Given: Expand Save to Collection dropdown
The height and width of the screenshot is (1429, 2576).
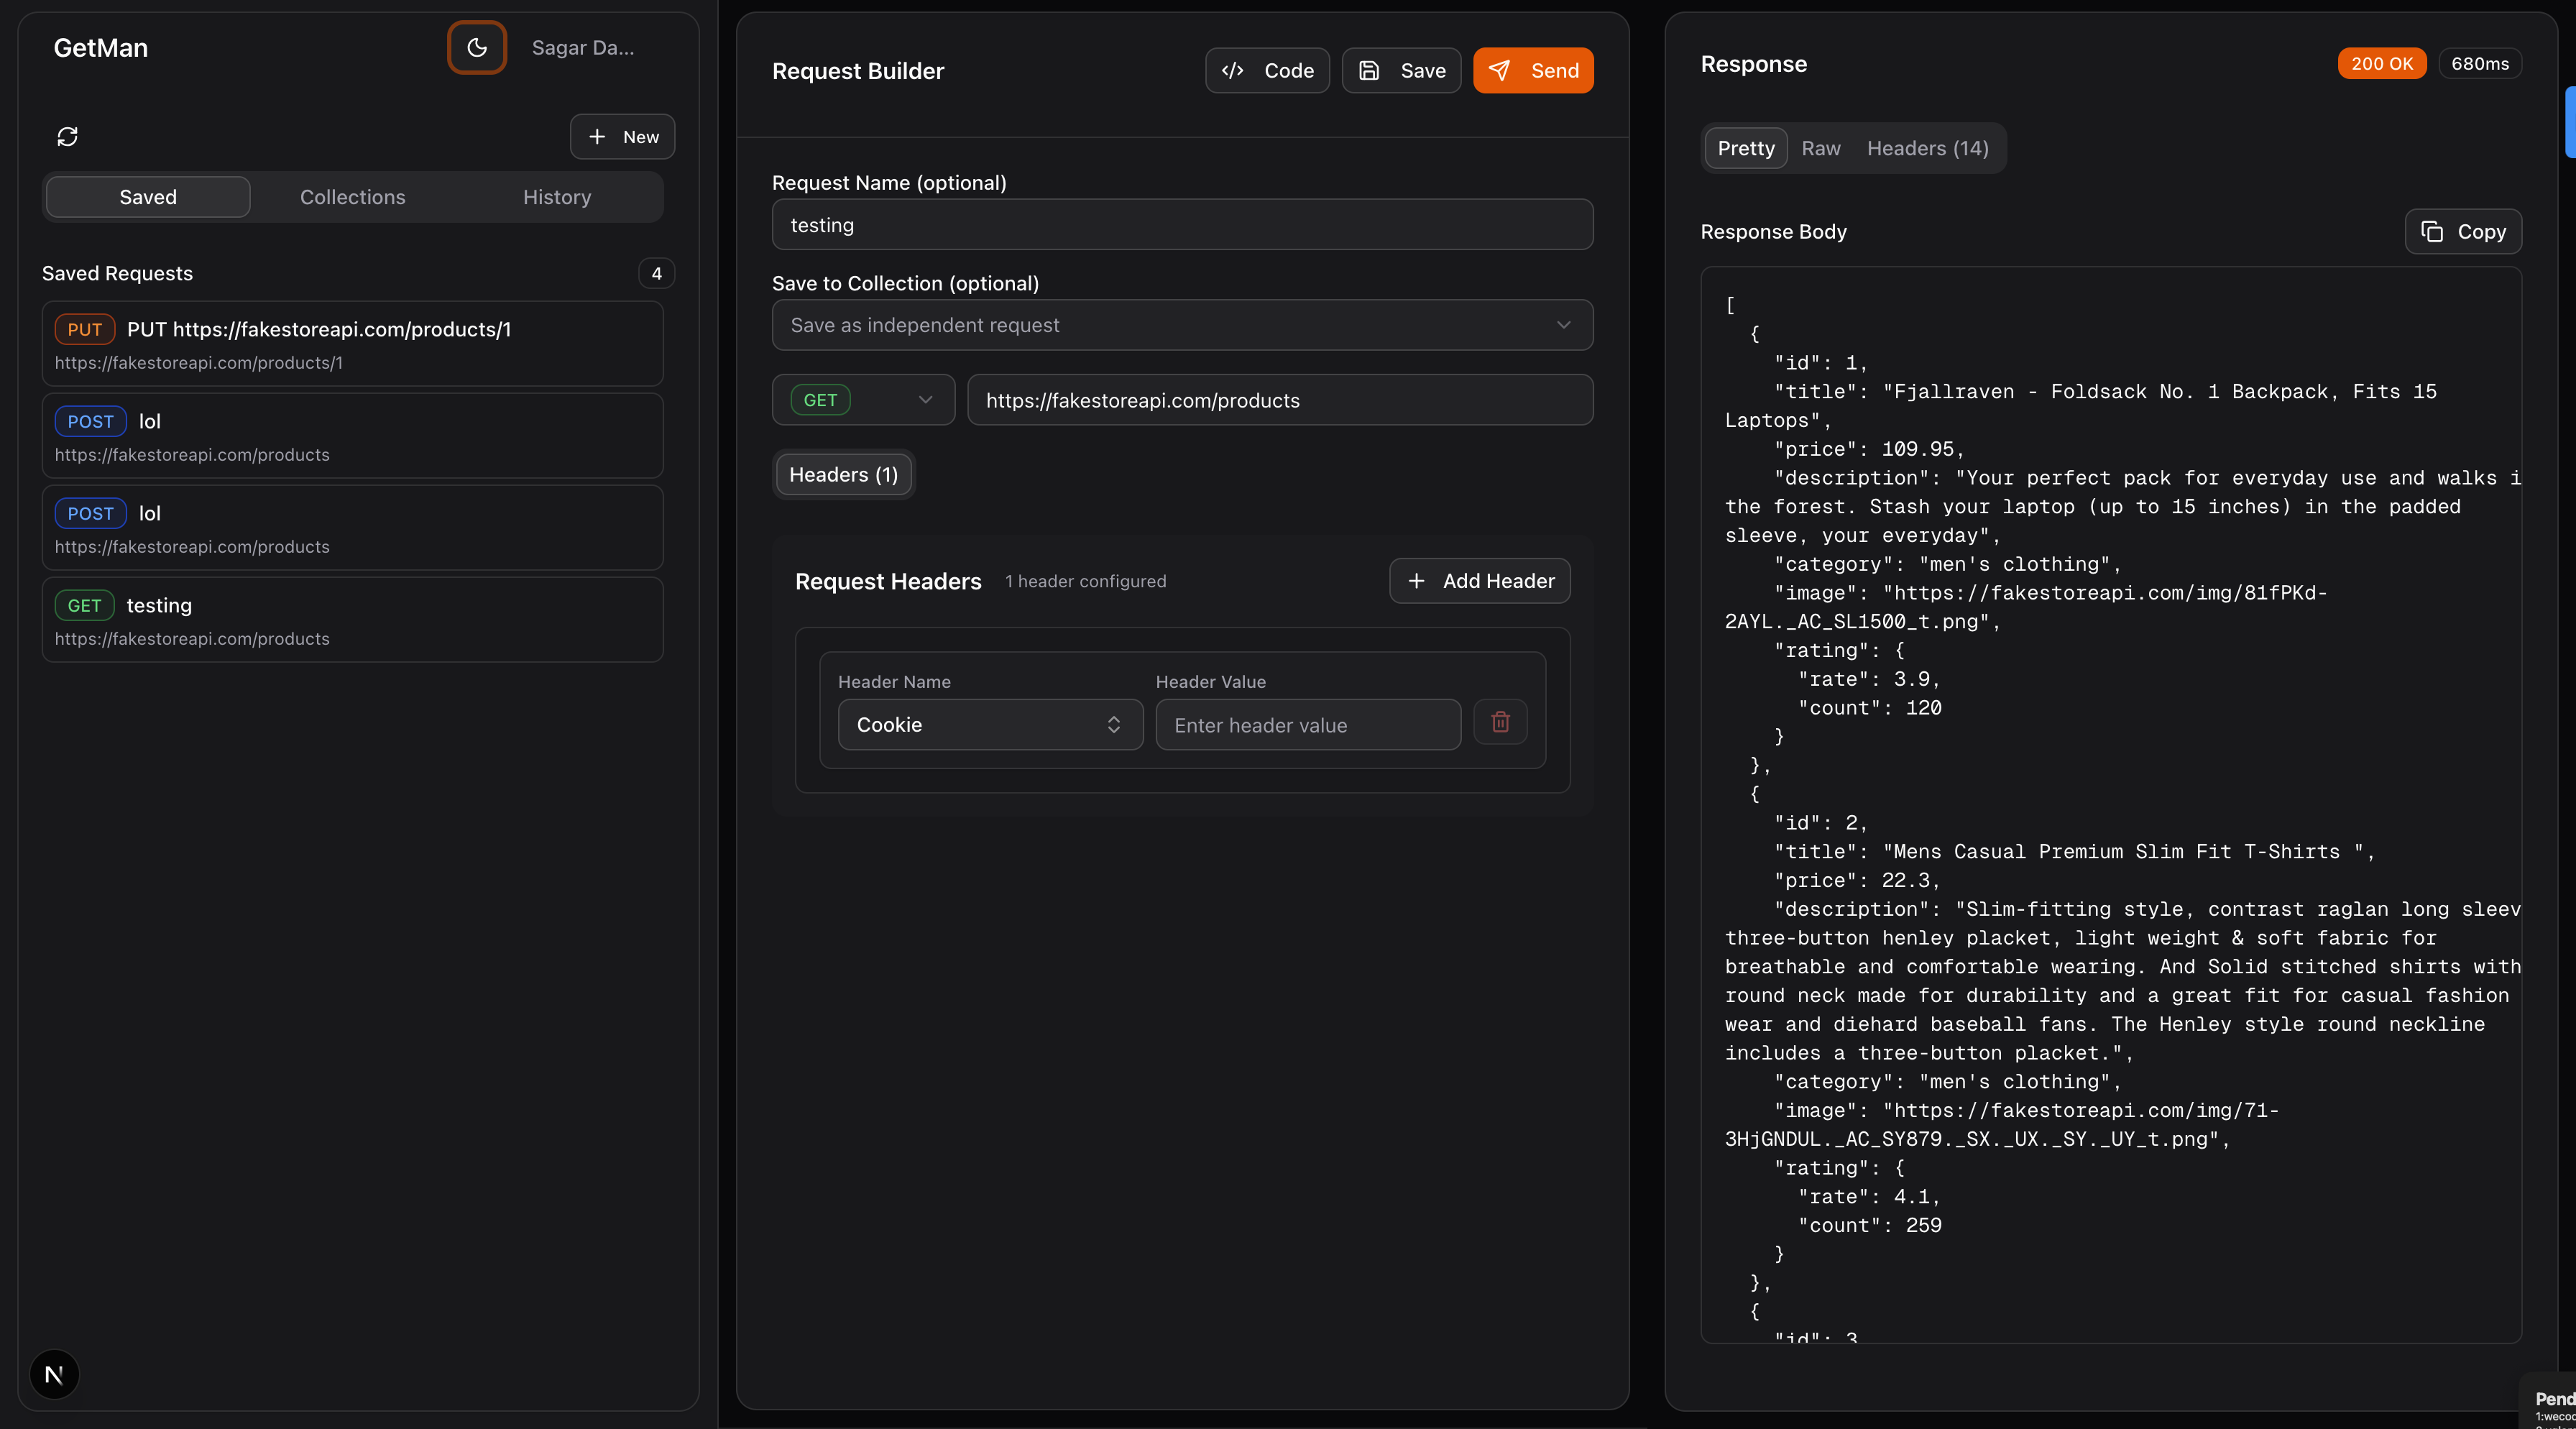Looking at the screenshot, I should [x=1182, y=325].
